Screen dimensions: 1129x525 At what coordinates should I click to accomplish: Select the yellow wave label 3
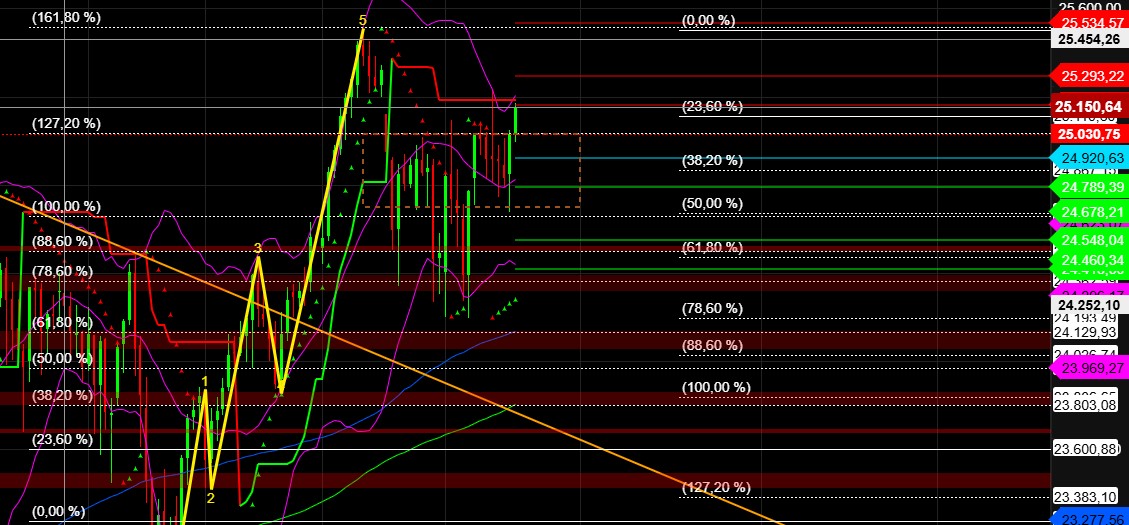tap(258, 248)
